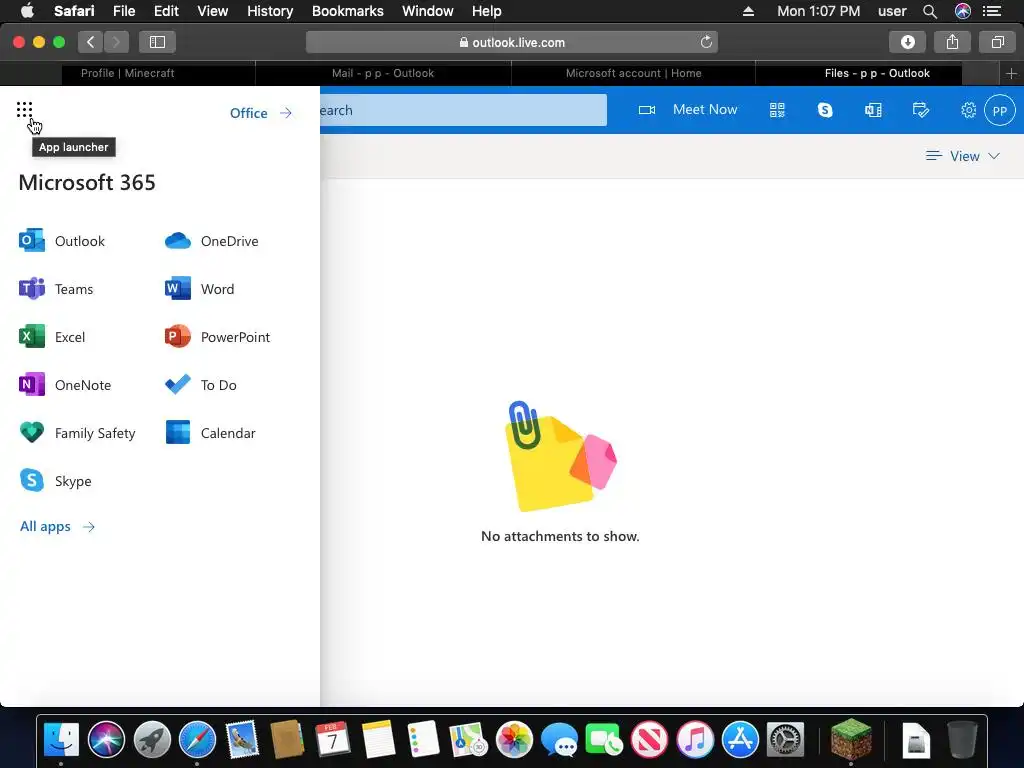This screenshot has width=1024, height=768.
Task: Reload the outlook.live.com page
Action: click(x=706, y=42)
